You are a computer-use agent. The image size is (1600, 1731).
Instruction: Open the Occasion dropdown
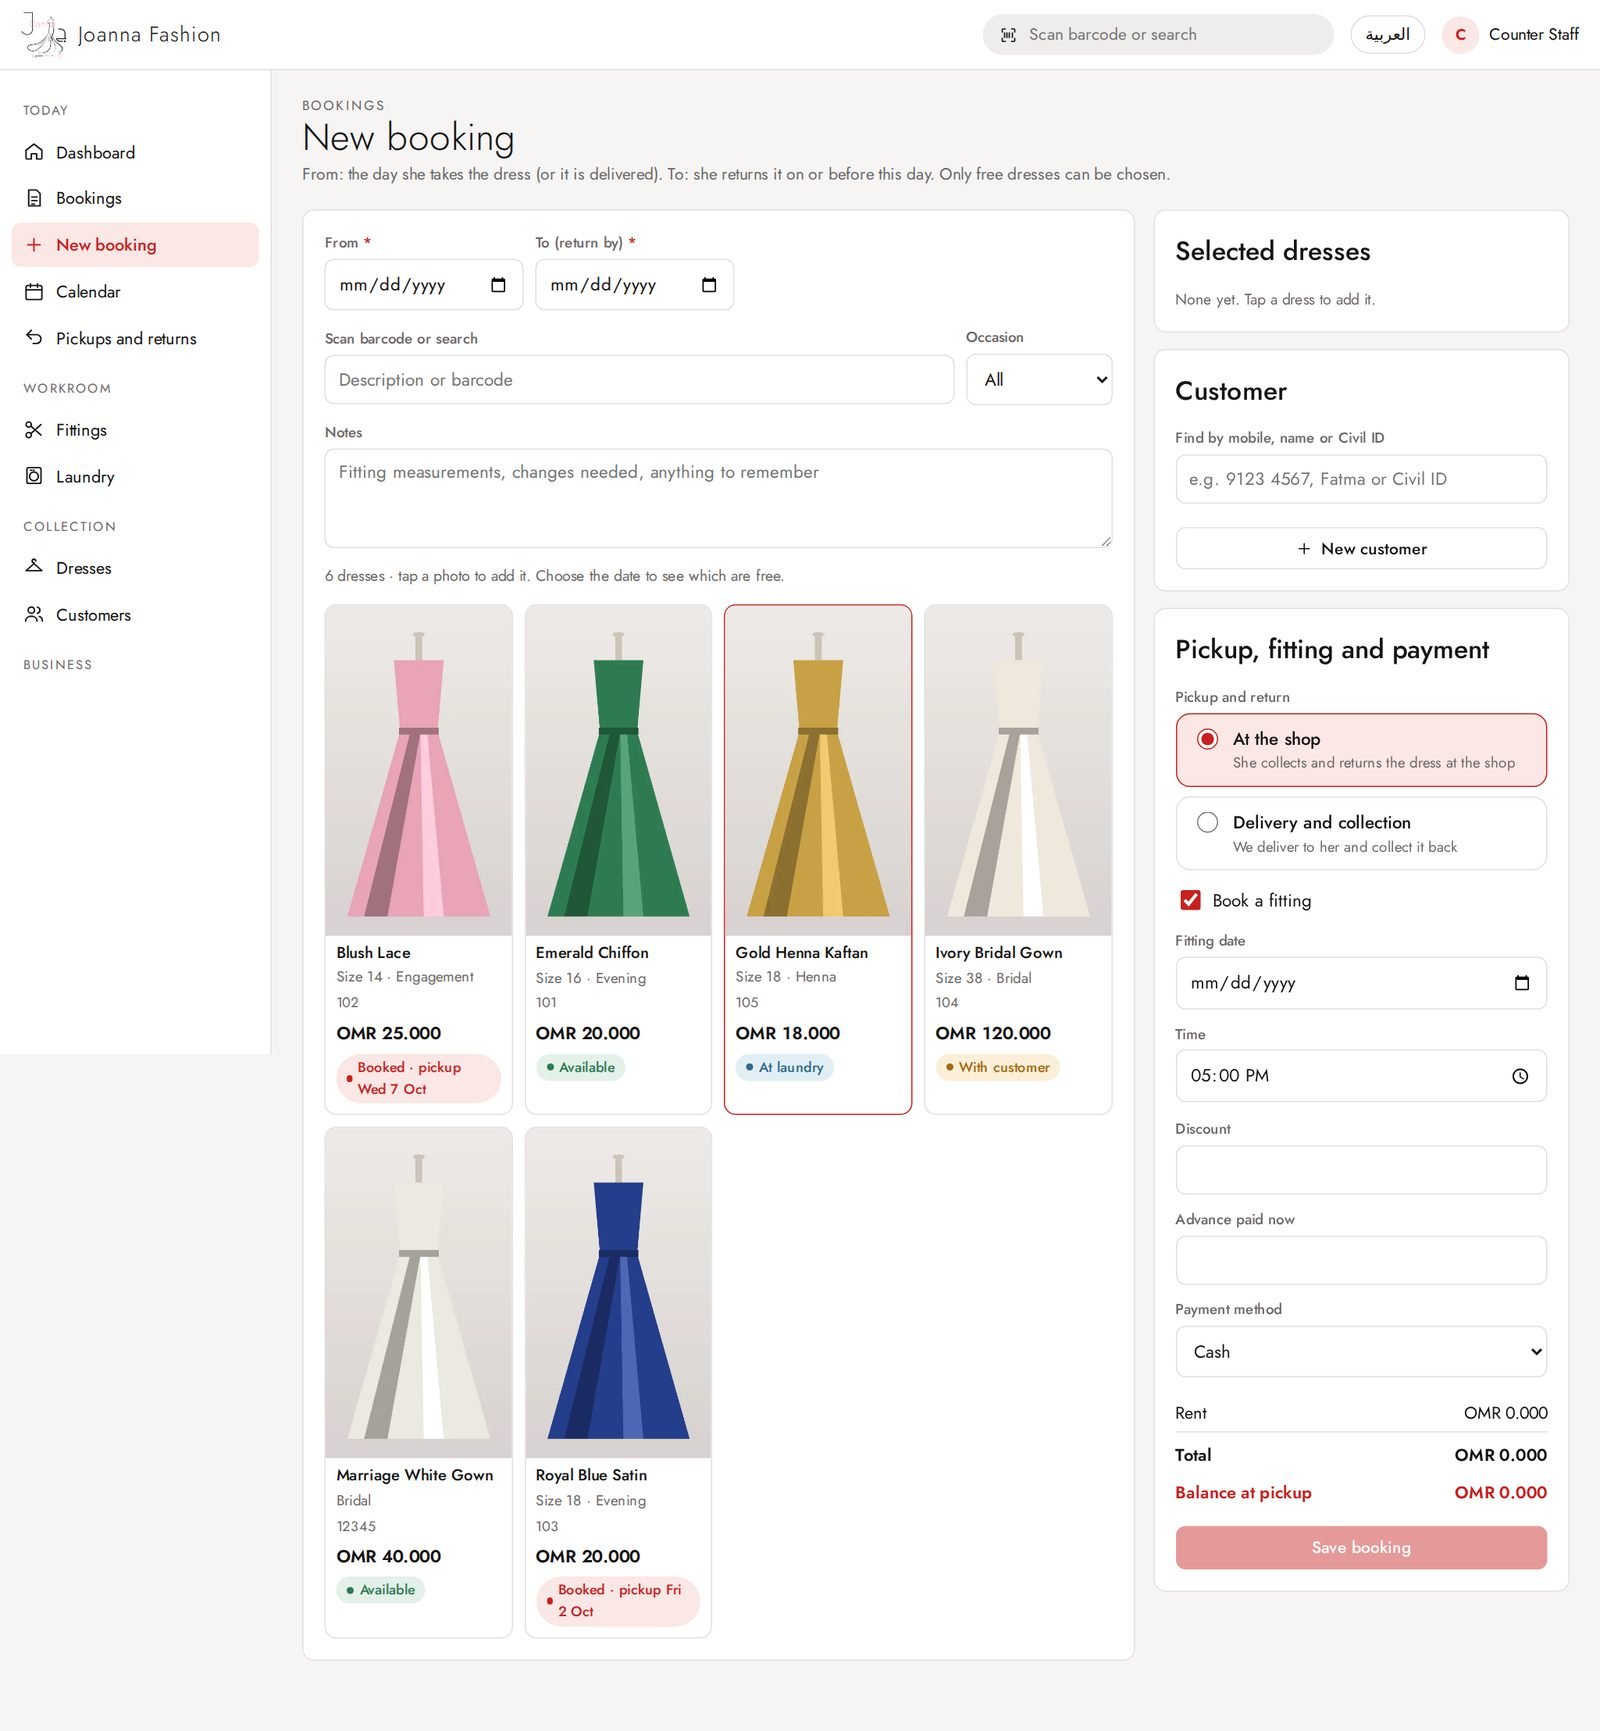1039,380
